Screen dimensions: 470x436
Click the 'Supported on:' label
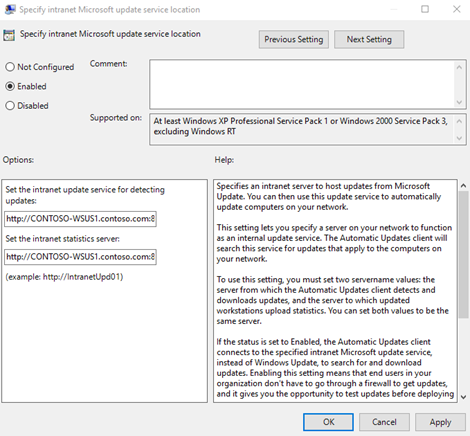click(116, 118)
